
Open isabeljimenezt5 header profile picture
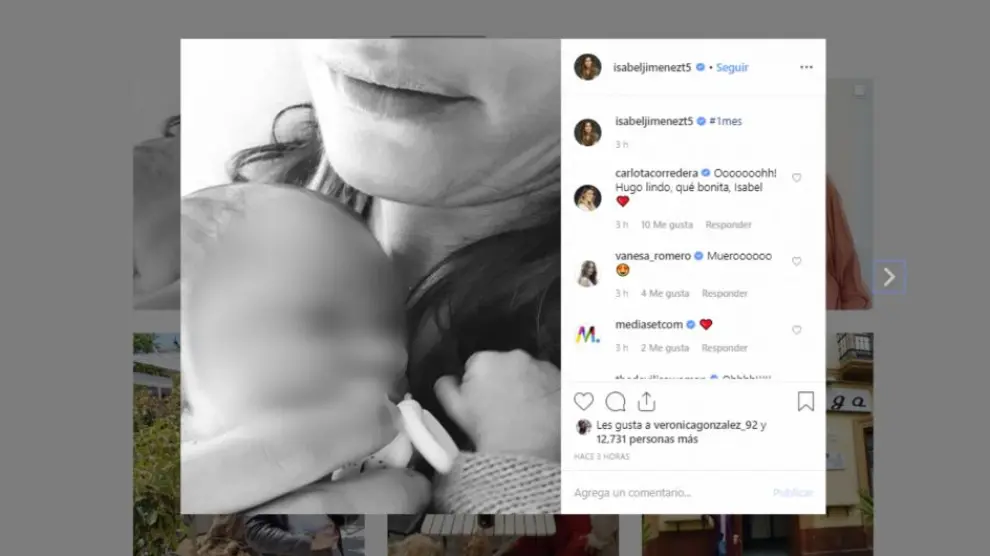(x=587, y=67)
